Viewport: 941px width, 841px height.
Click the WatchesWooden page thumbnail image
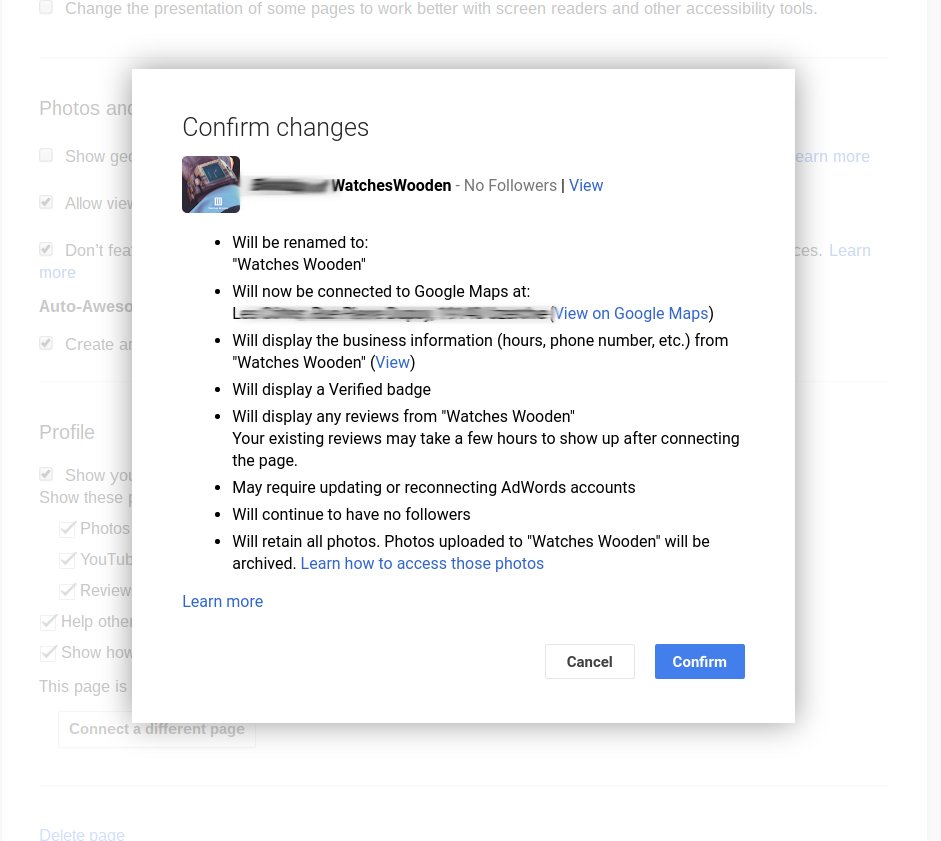point(211,184)
